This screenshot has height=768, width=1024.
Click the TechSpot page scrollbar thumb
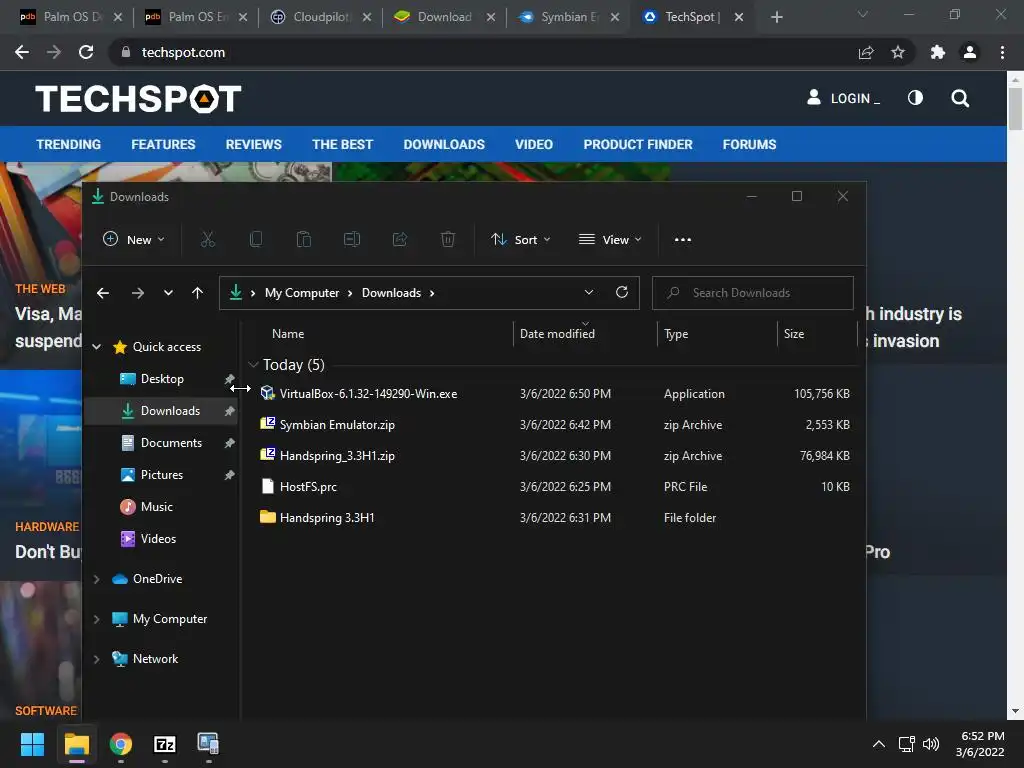[x=1015, y=108]
